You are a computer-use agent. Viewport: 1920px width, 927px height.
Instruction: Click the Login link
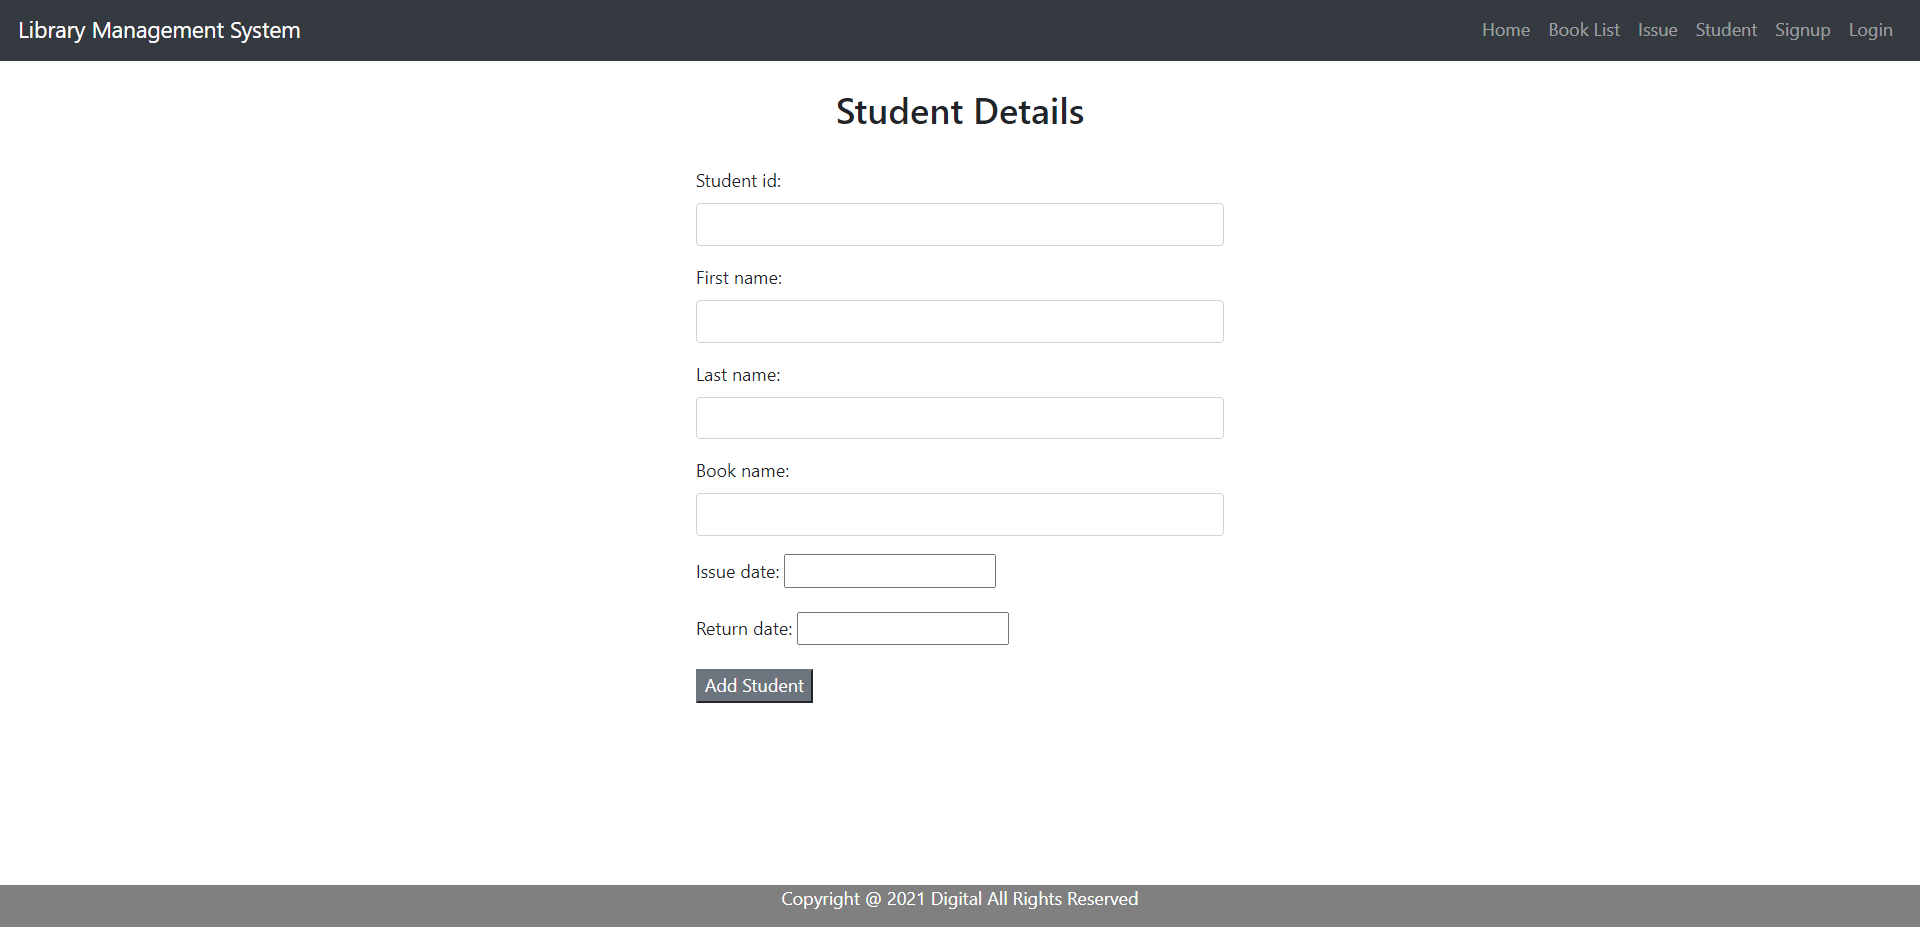point(1870,30)
